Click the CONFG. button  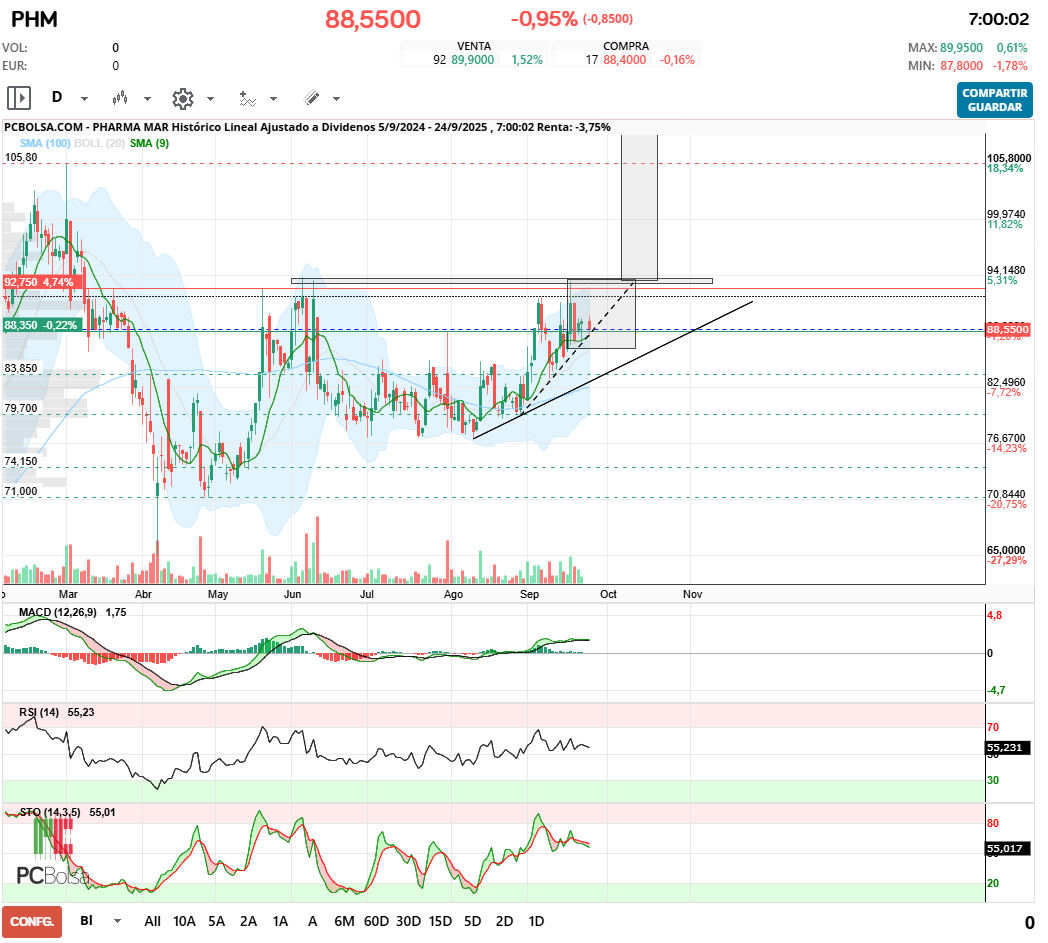[x=32, y=922]
